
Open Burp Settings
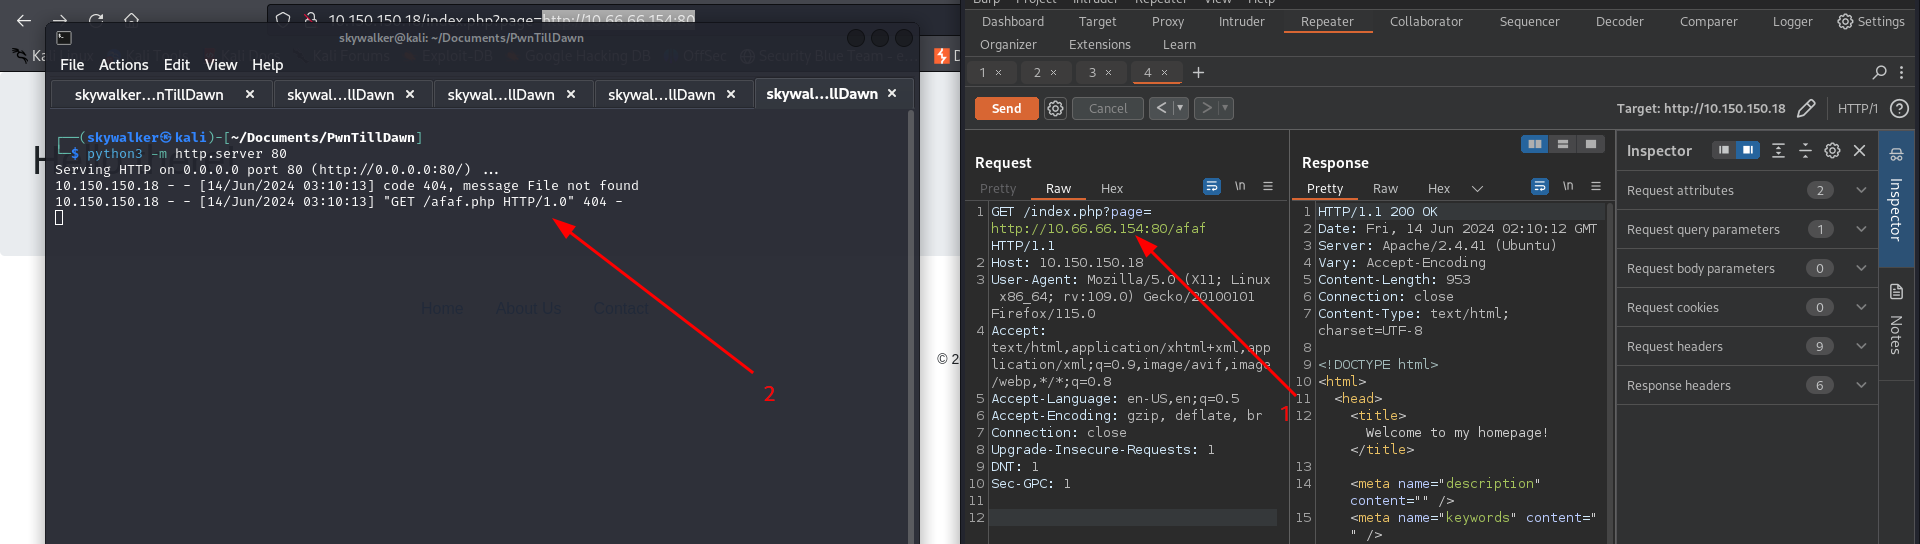(1871, 22)
